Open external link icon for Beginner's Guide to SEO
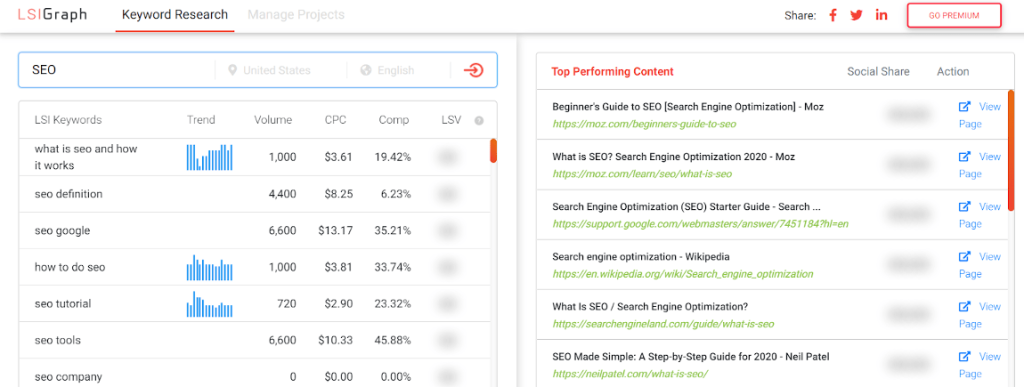1024x387 pixels. pyautogui.click(x=964, y=106)
